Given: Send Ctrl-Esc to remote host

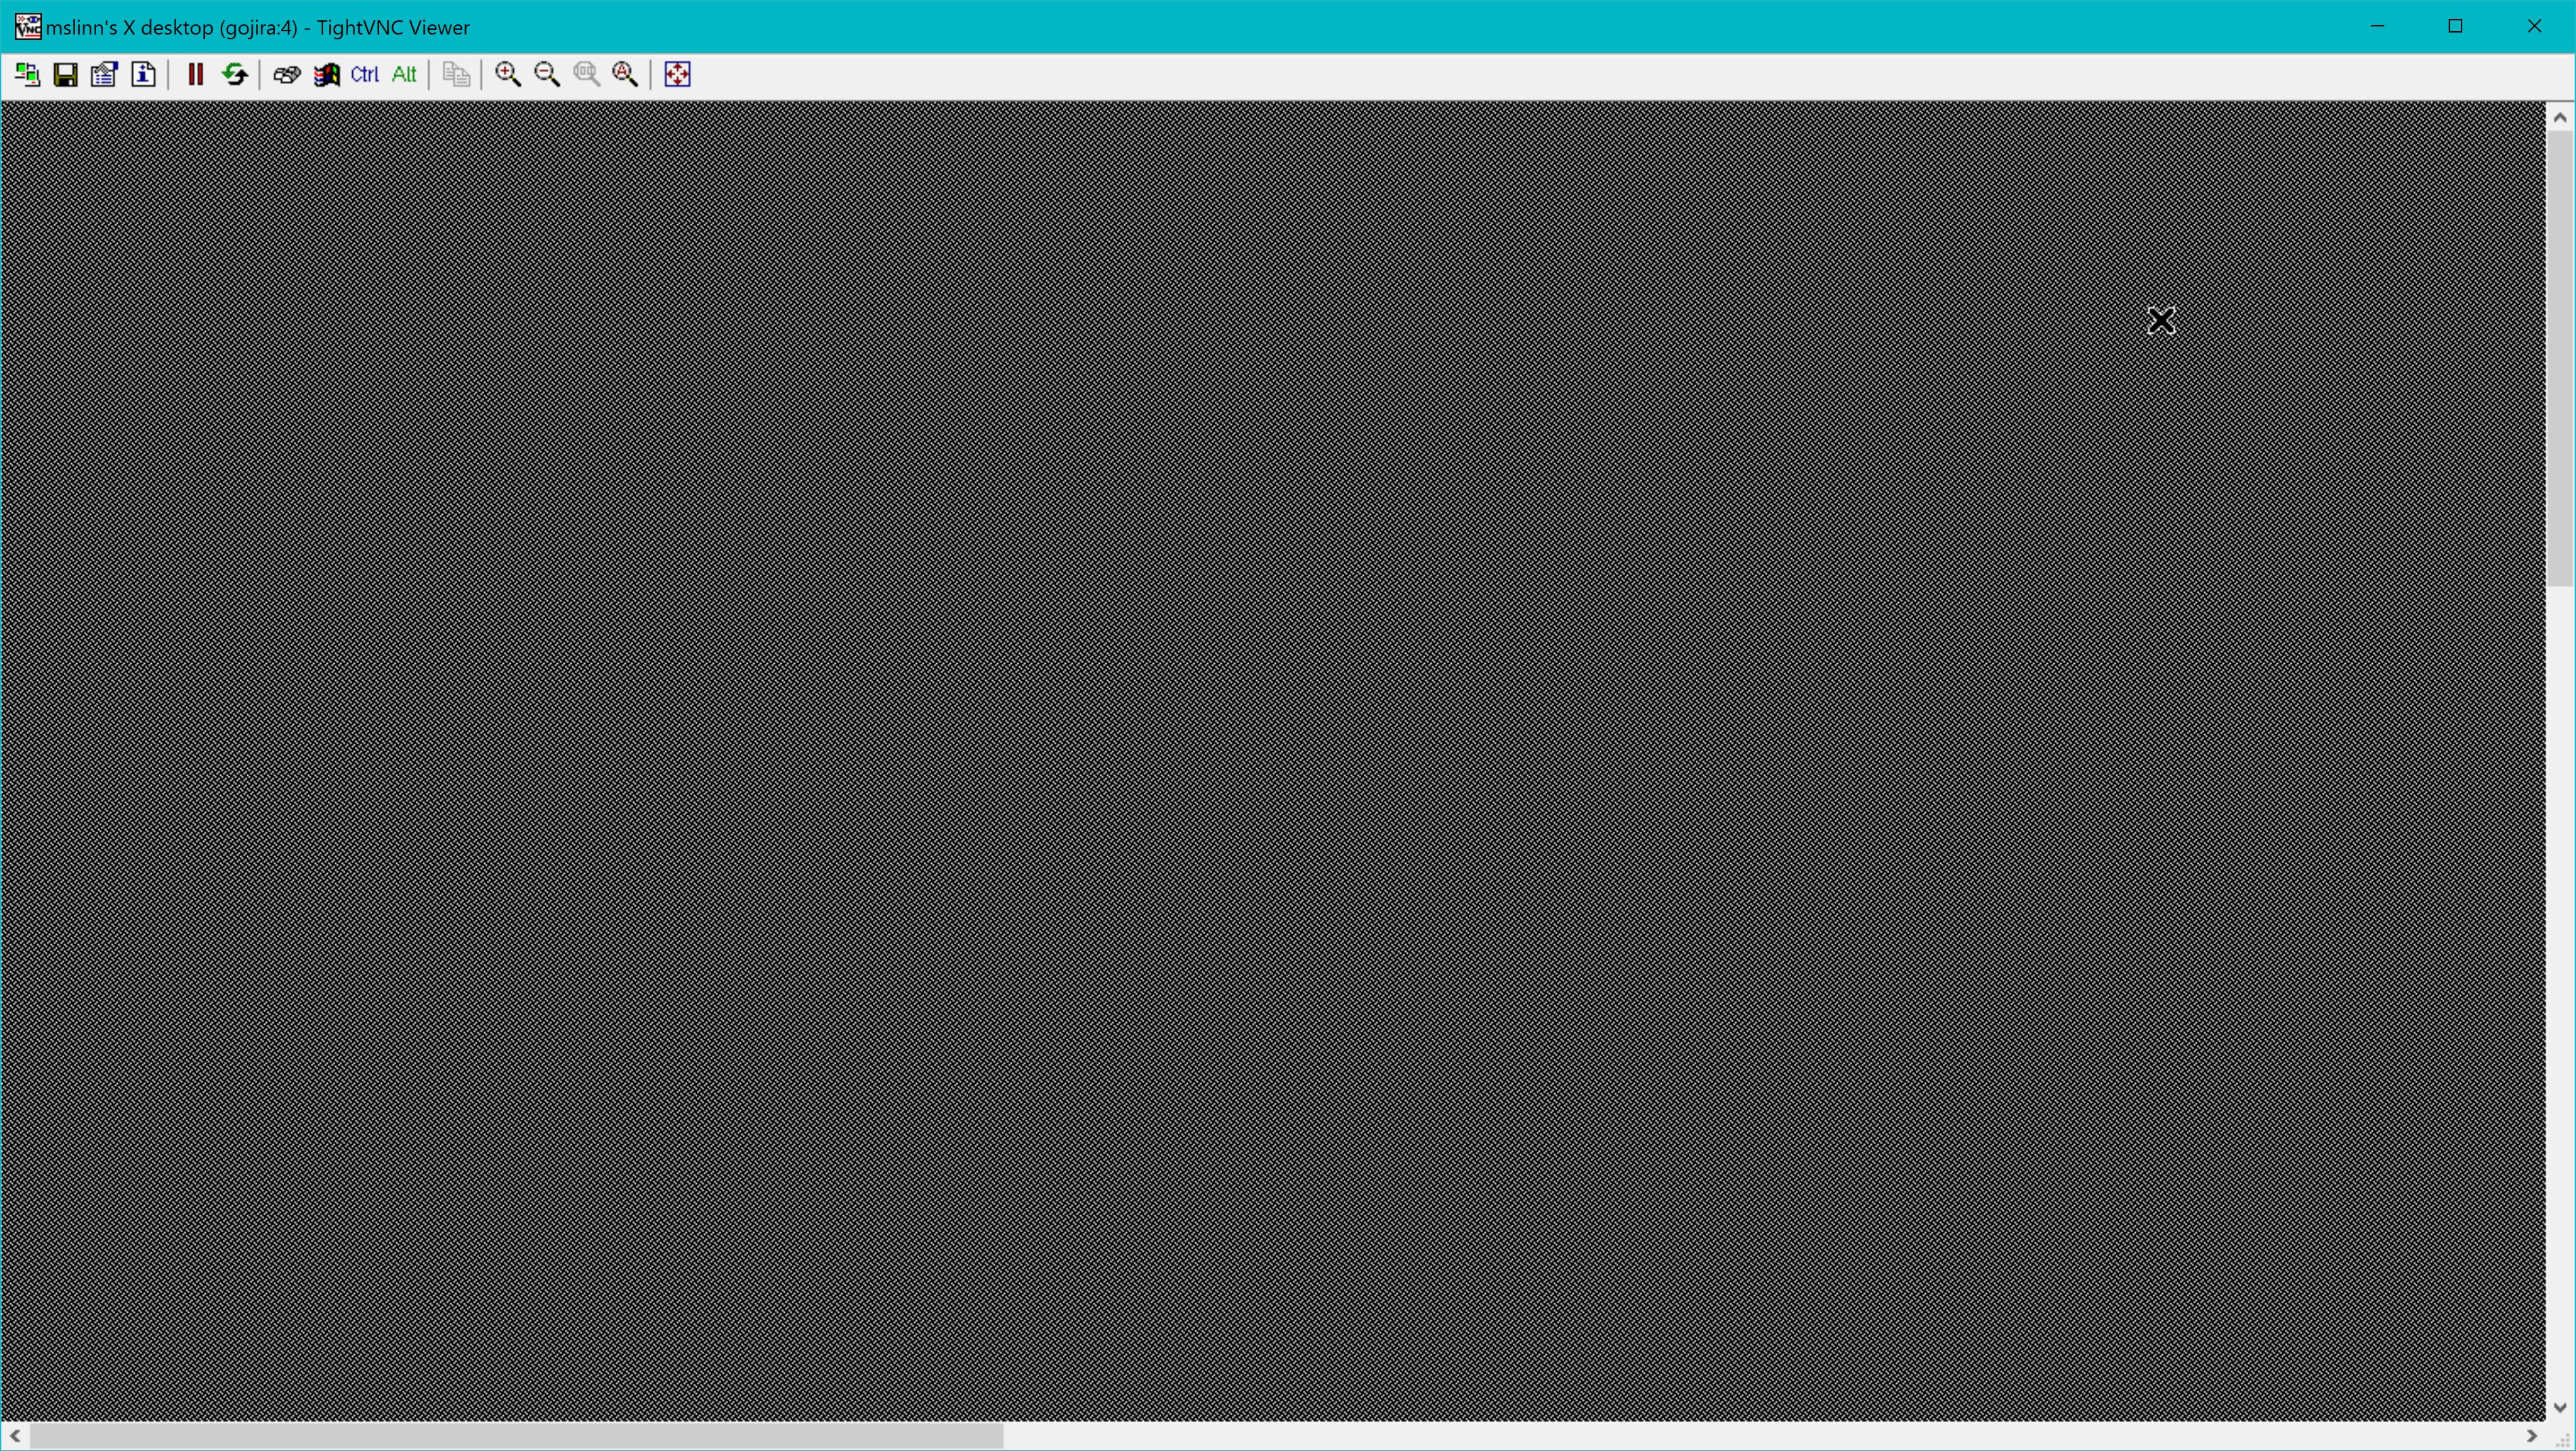Looking at the screenshot, I should tap(327, 74).
